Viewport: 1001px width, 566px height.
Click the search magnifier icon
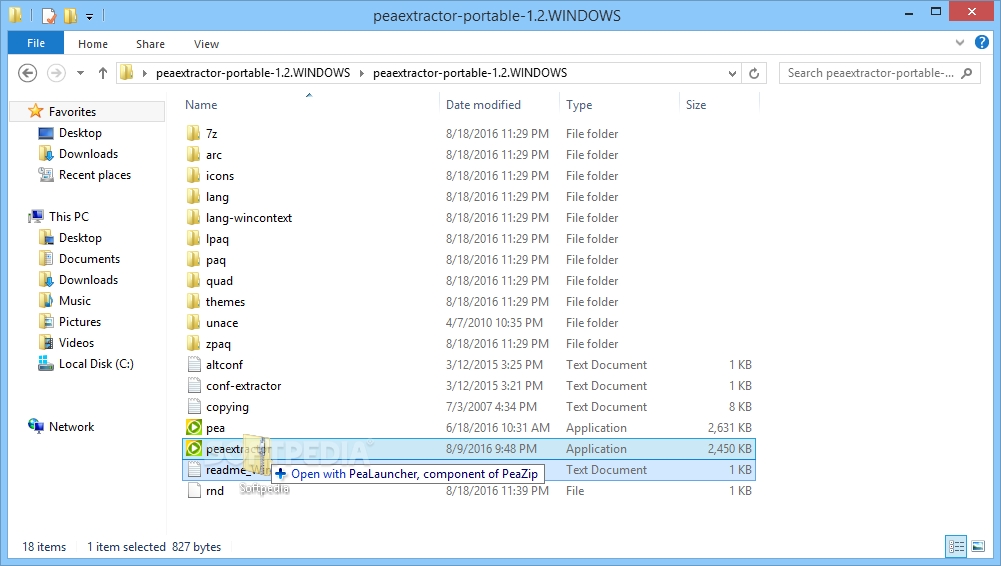coord(967,73)
